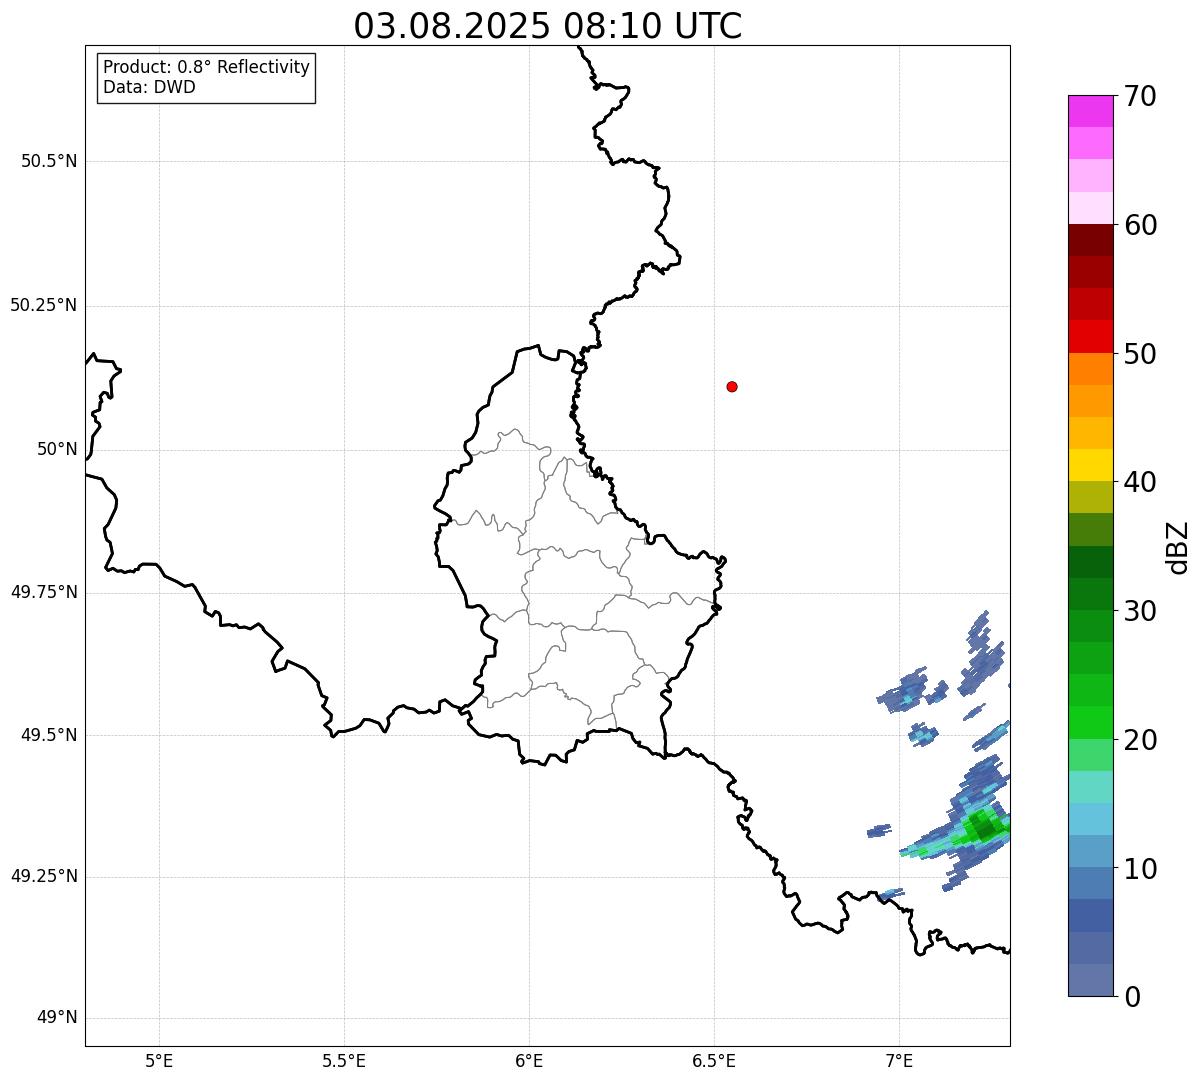Click the Product: 0.8° Reflectivity label
This screenshot has width=1202, height=1081.
(207, 67)
